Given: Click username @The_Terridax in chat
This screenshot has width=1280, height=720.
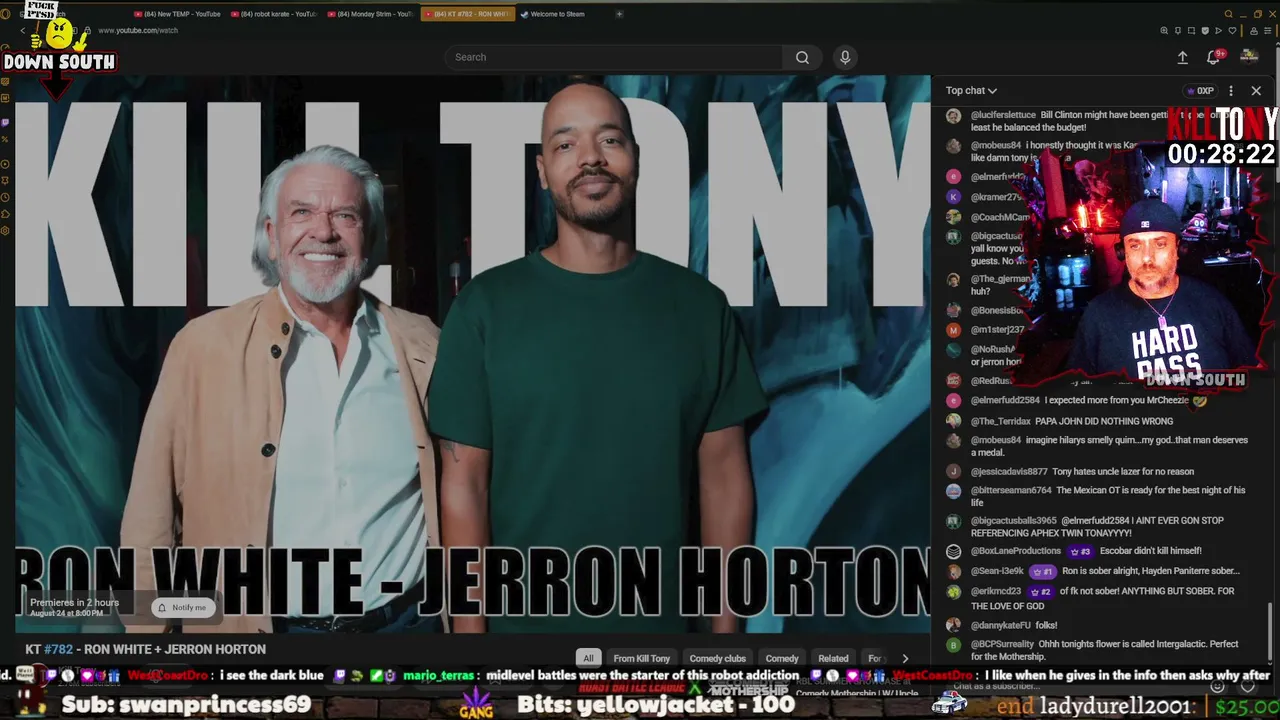Looking at the screenshot, I should click(1000, 421).
